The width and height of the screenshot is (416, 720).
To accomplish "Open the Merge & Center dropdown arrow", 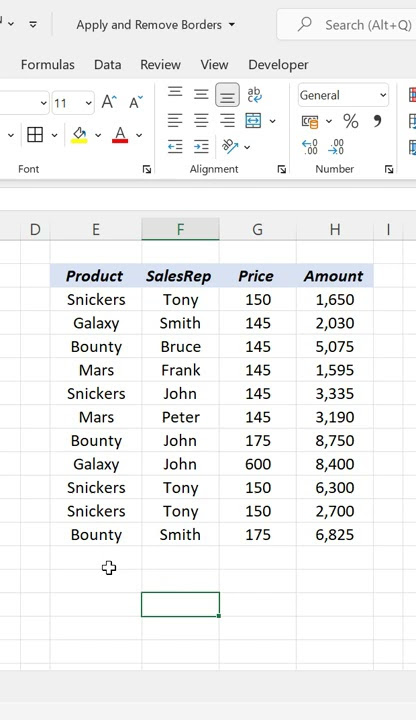I will coord(272,121).
